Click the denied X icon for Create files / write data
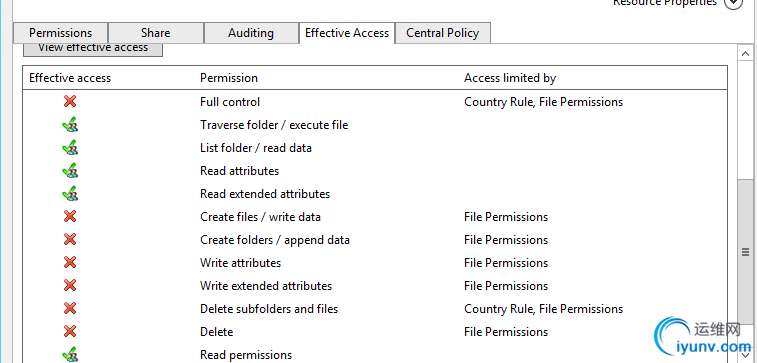This screenshot has width=757, height=363. click(x=70, y=216)
